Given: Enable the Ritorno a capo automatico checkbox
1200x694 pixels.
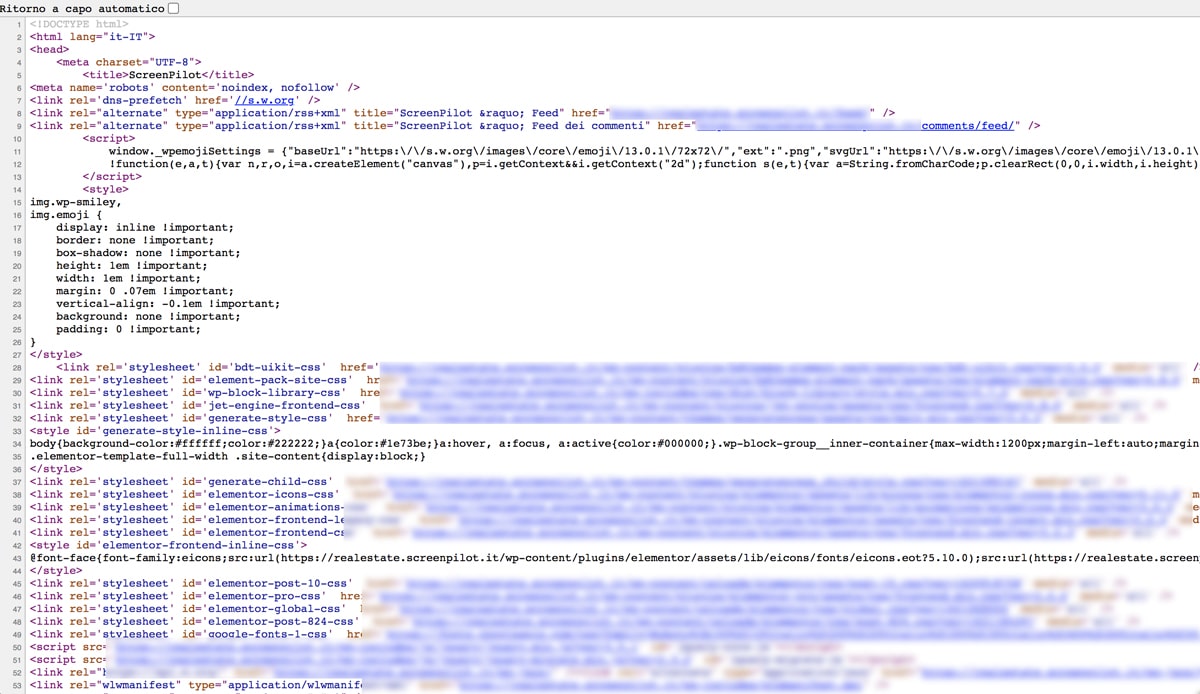Looking at the screenshot, I should pos(174,8).
